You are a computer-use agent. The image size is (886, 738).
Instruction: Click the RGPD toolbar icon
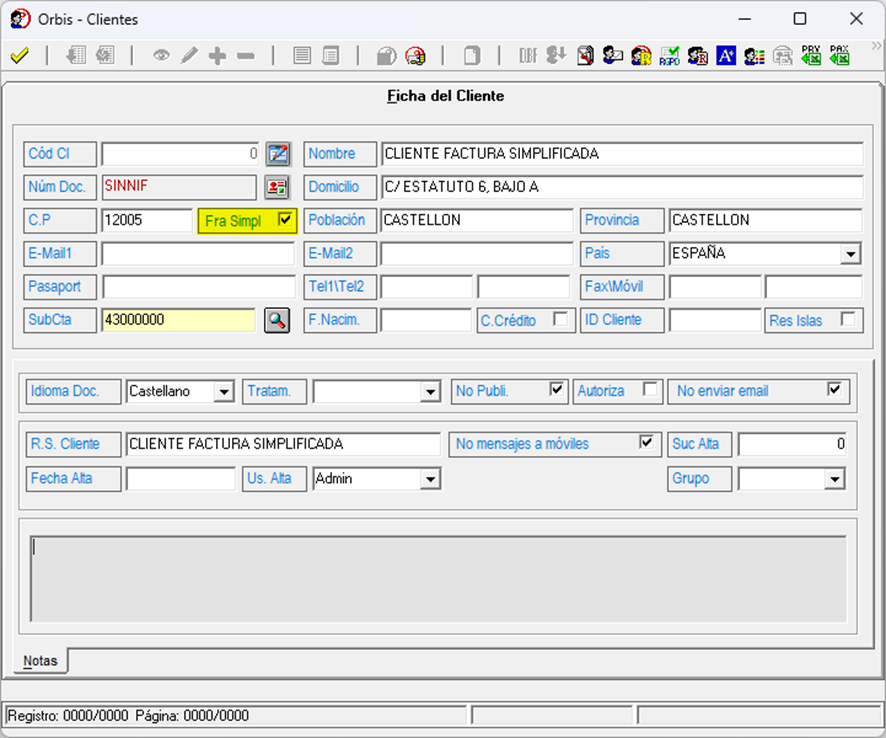(669, 56)
